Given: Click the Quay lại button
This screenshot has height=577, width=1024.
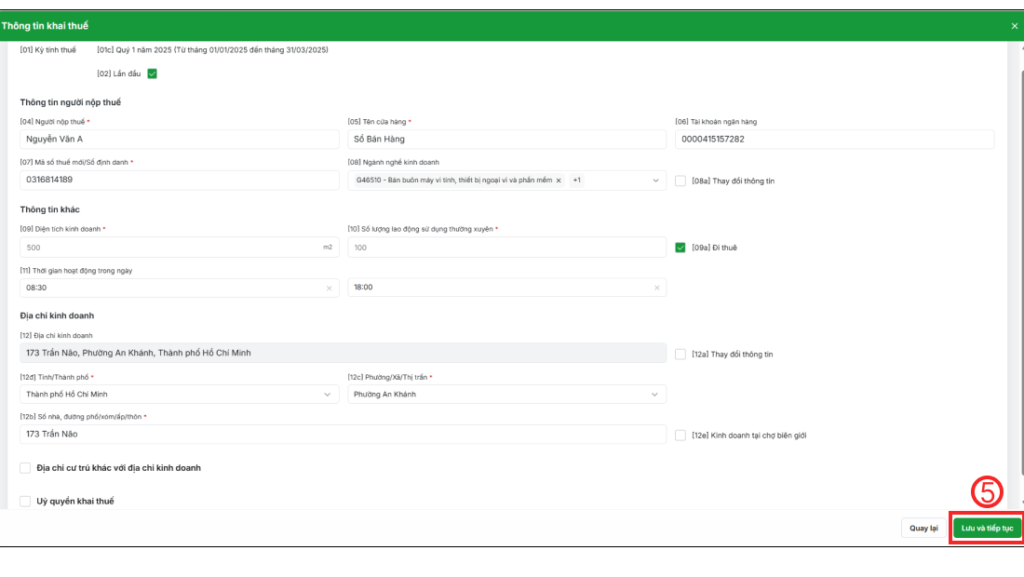Looking at the screenshot, I should [923, 527].
